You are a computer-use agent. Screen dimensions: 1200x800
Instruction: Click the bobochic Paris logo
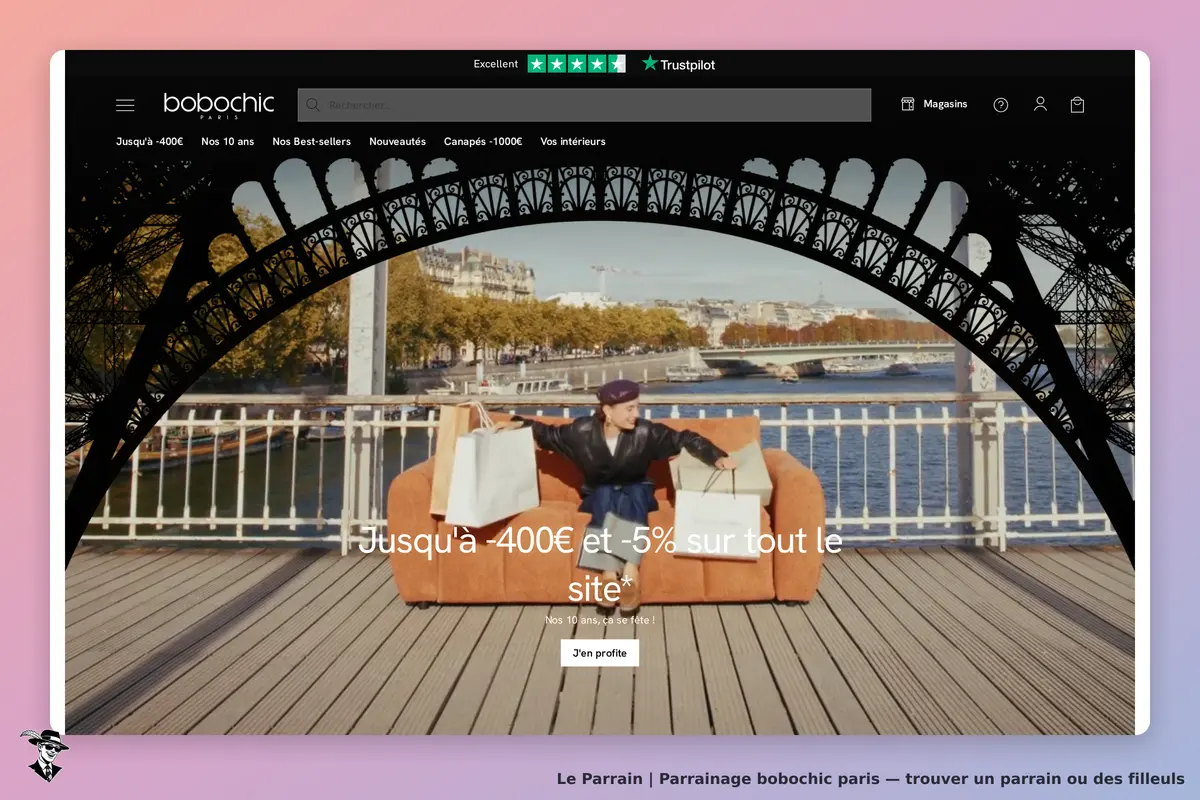[x=218, y=105]
